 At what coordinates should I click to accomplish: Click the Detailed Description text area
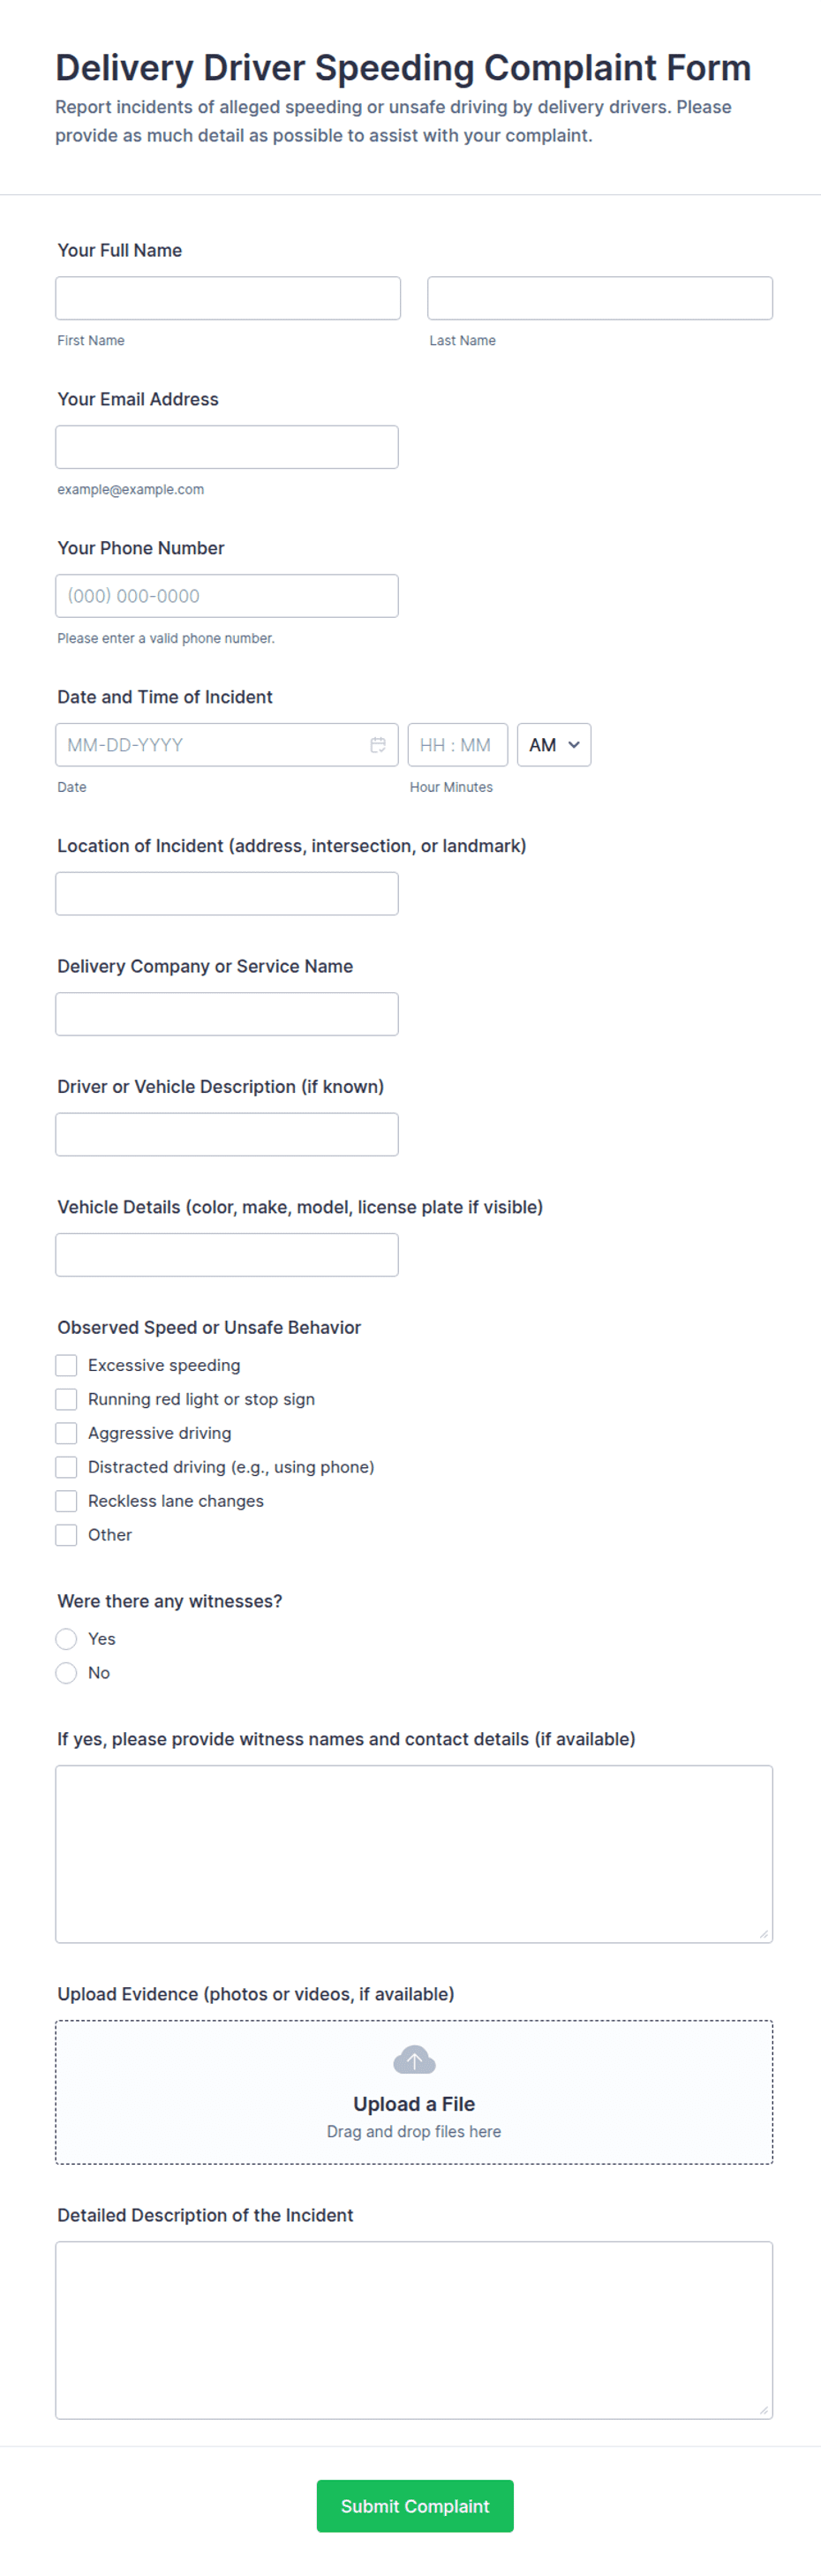[414, 2331]
